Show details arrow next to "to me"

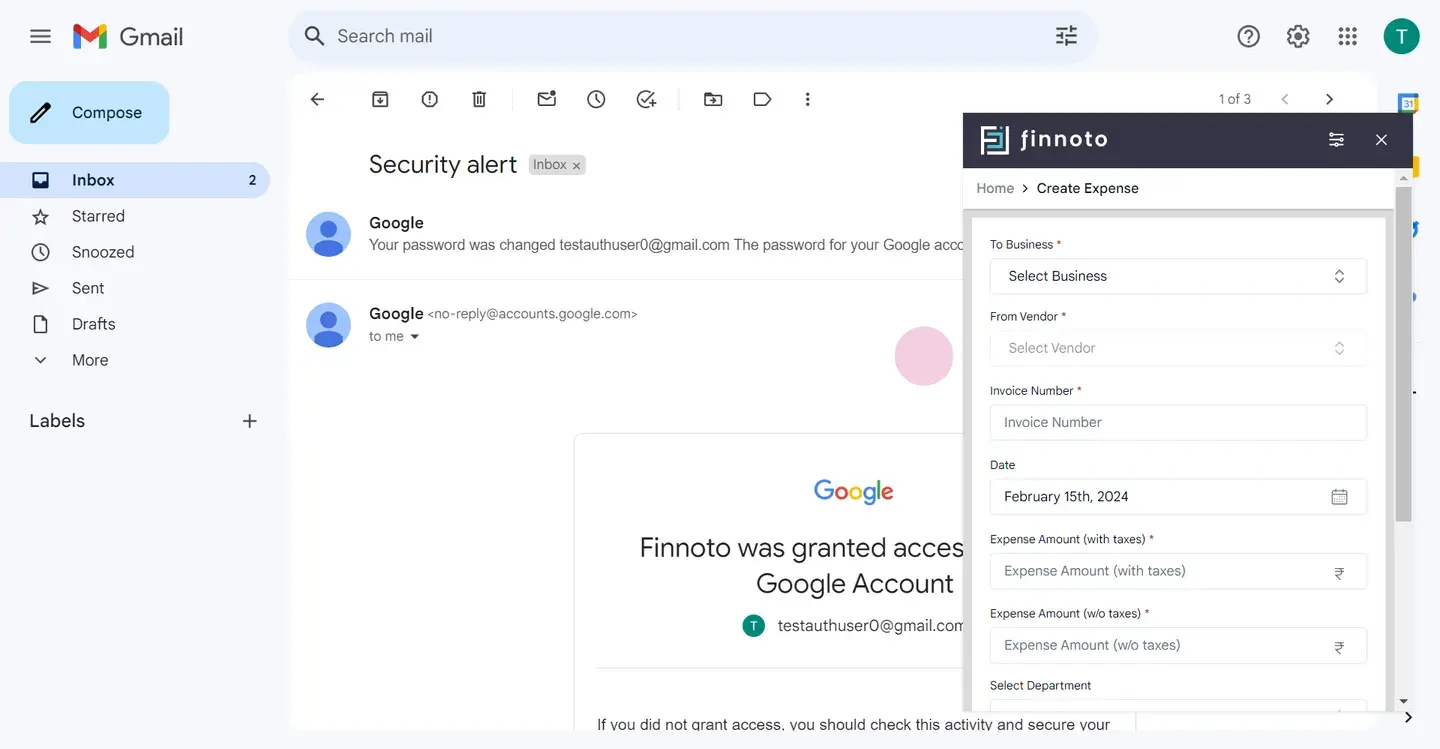[x=414, y=337]
